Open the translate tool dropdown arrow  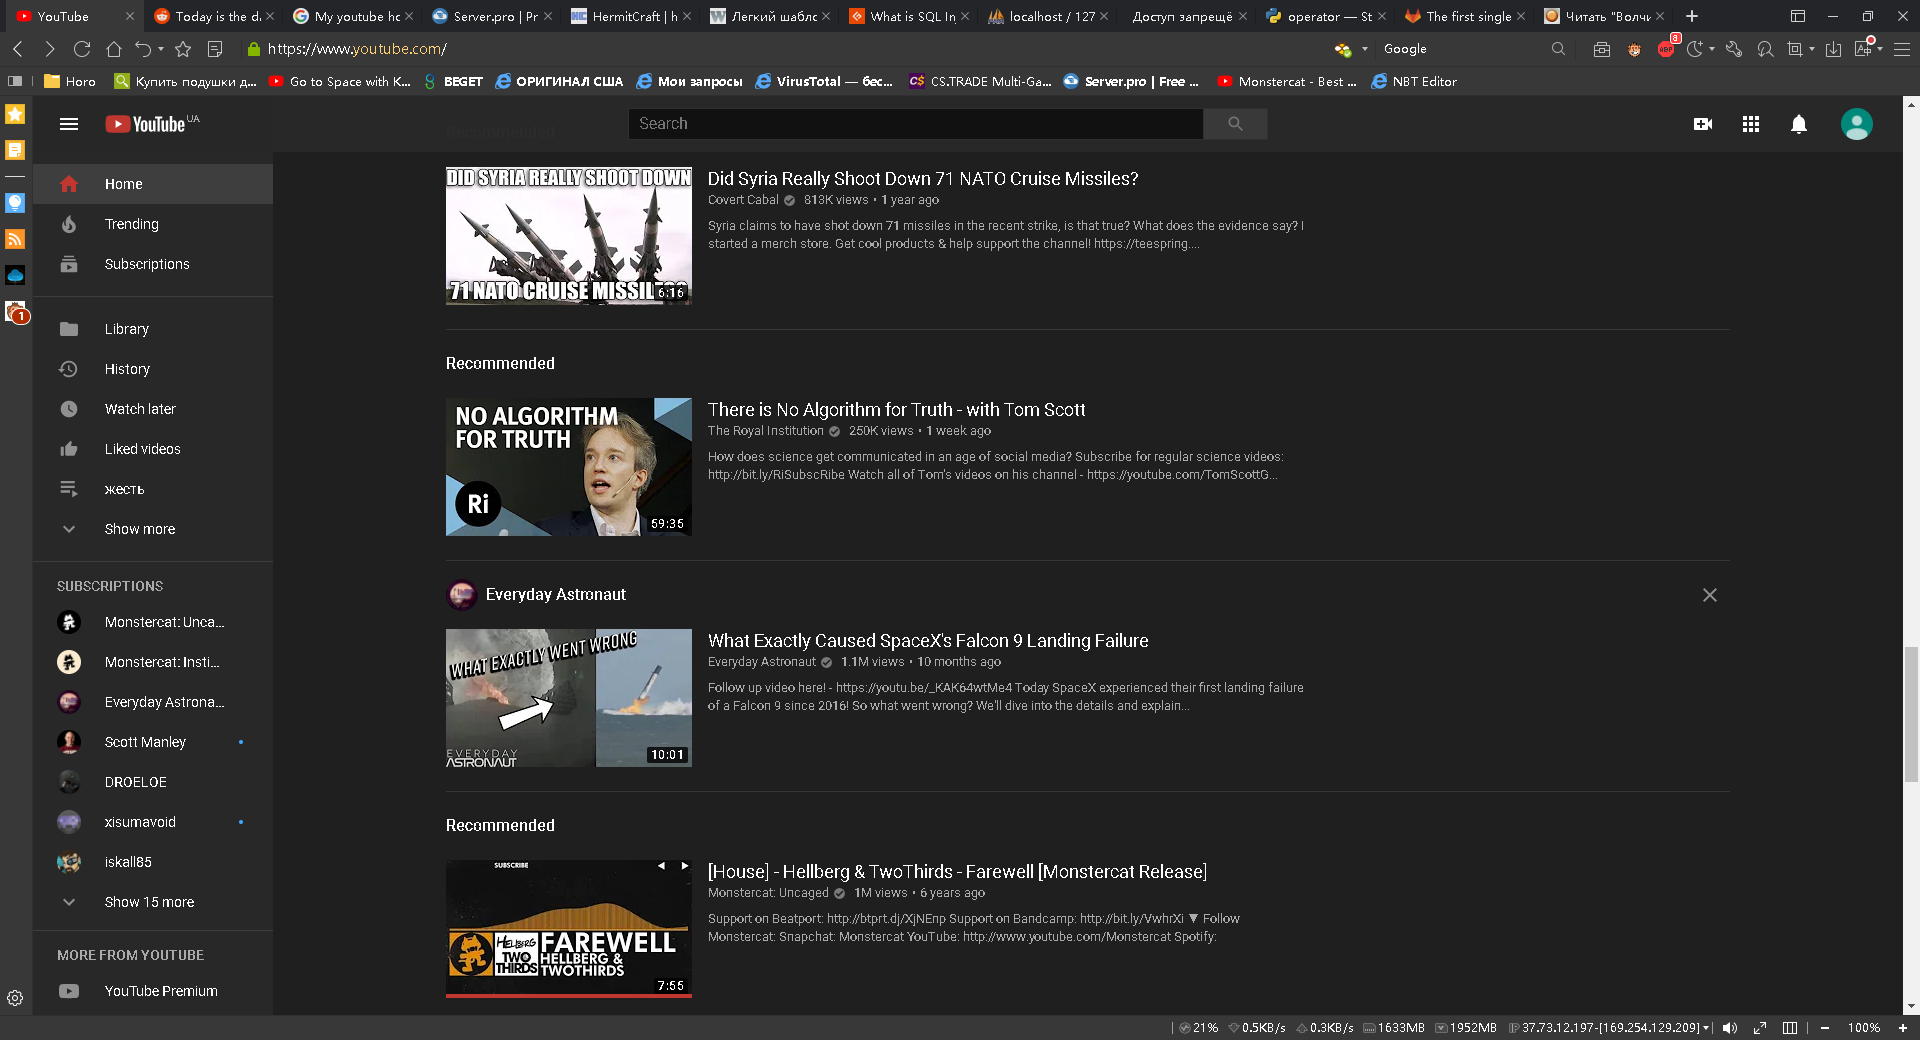pyautogui.click(x=1880, y=49)
